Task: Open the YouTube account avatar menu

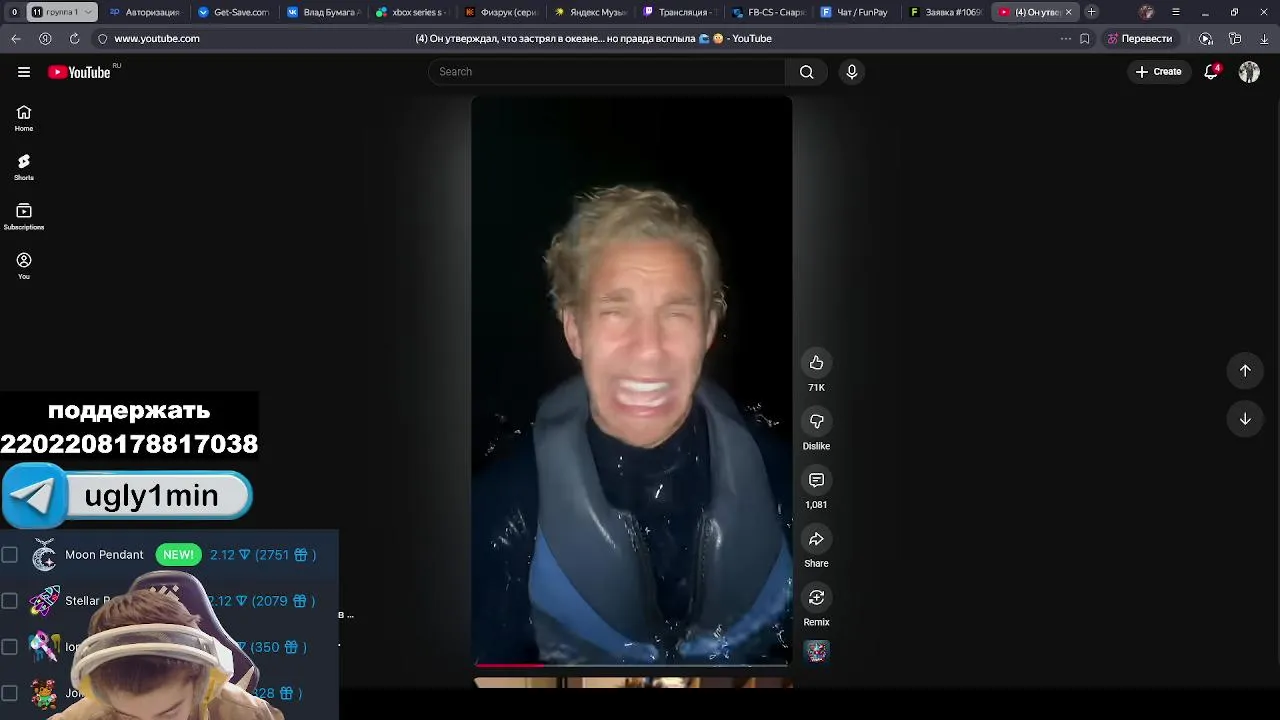Action: point(1249,72)
